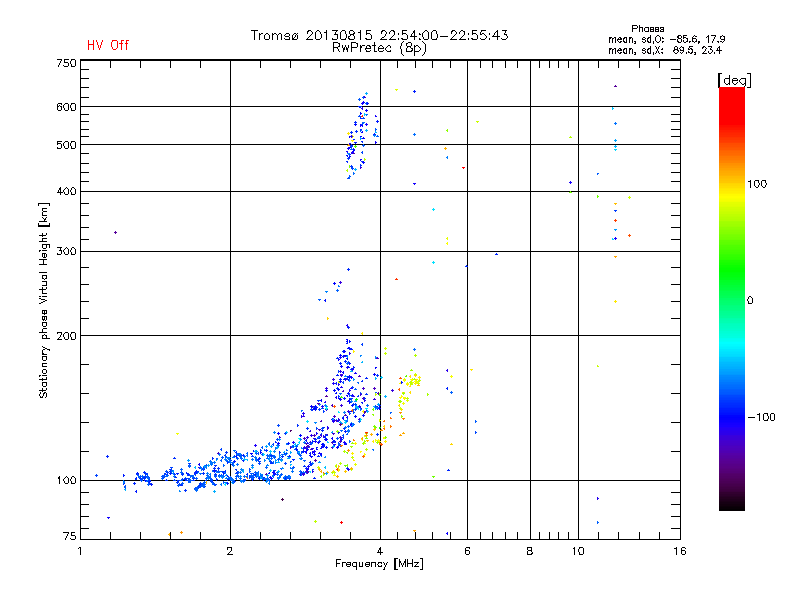Click the 'Stationary phase Virtual Height [km]' axis label

click(44, 300)
